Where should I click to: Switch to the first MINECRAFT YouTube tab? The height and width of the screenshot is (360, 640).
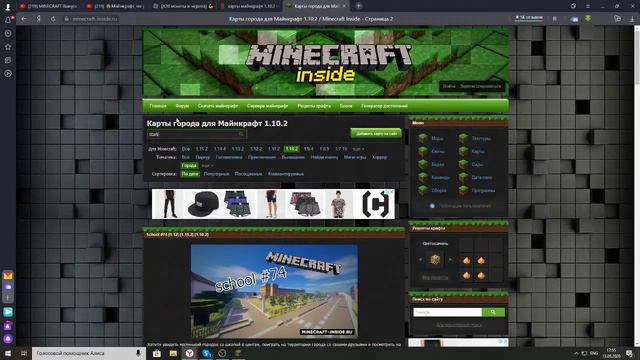pyautogui.click(x=49, y=6)
